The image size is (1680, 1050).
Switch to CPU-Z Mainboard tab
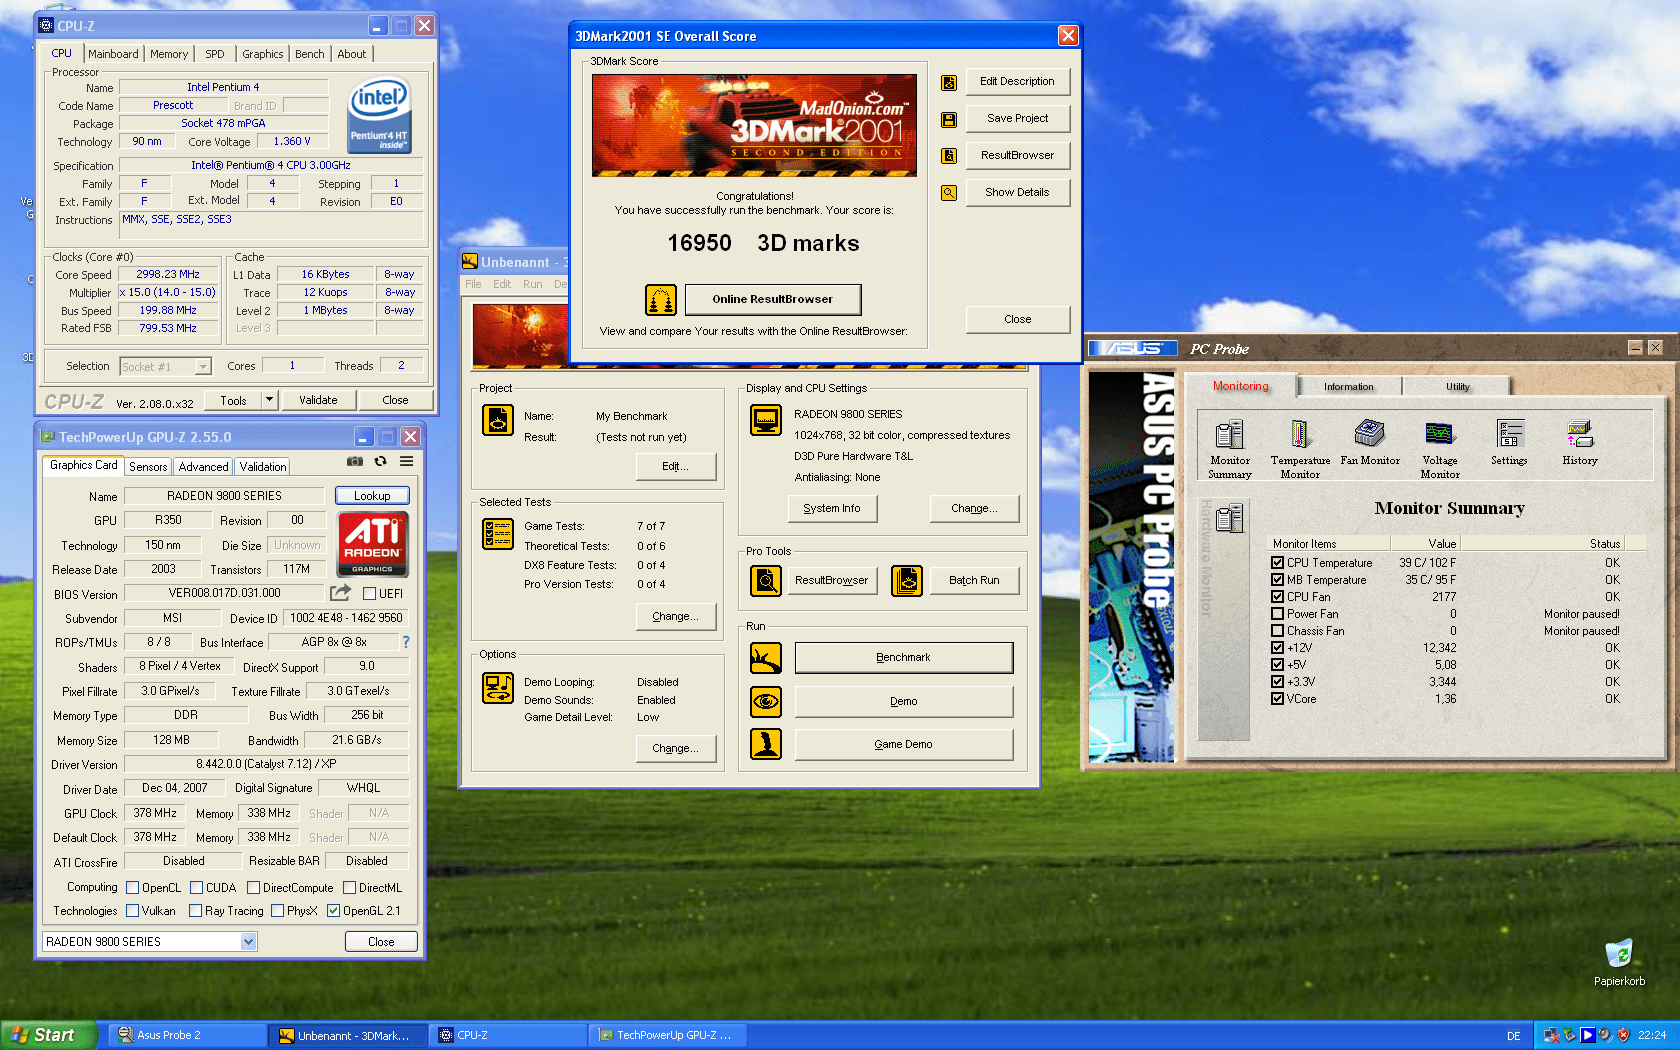pyautogui.click(x=113, y=54)
